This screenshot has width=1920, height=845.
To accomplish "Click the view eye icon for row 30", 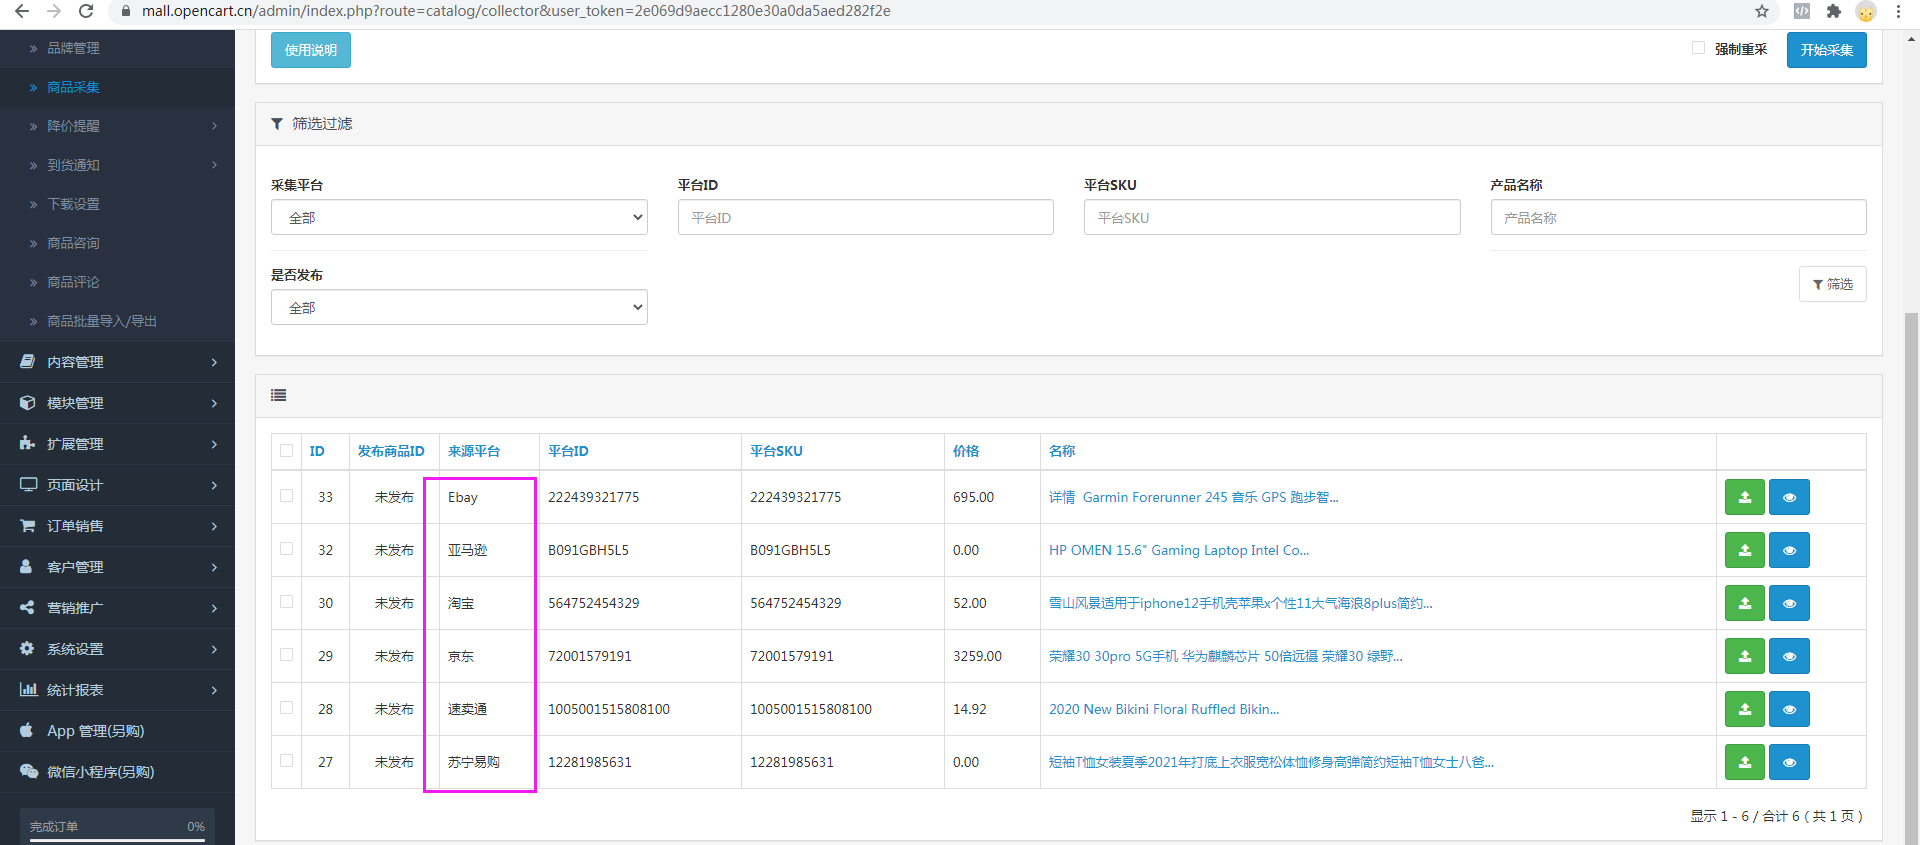I will 1789,603.
